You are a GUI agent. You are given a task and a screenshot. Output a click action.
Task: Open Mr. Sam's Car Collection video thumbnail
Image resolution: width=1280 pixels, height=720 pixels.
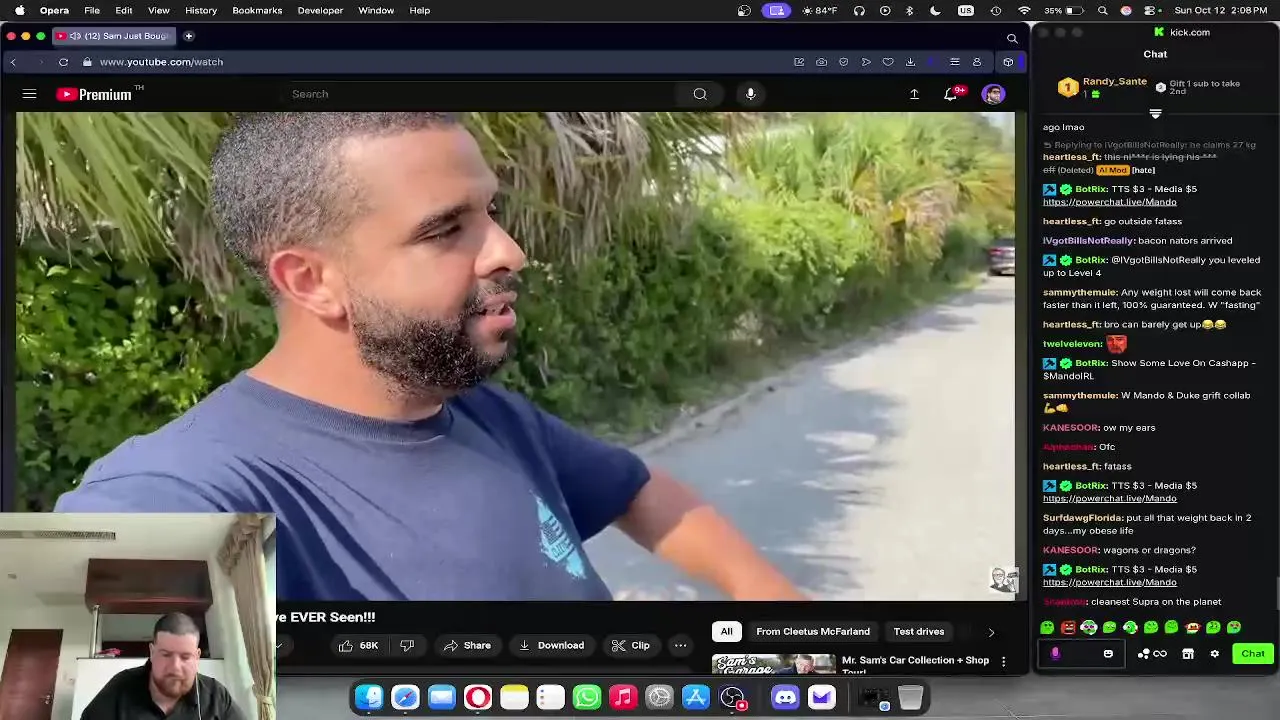point(774,664)
